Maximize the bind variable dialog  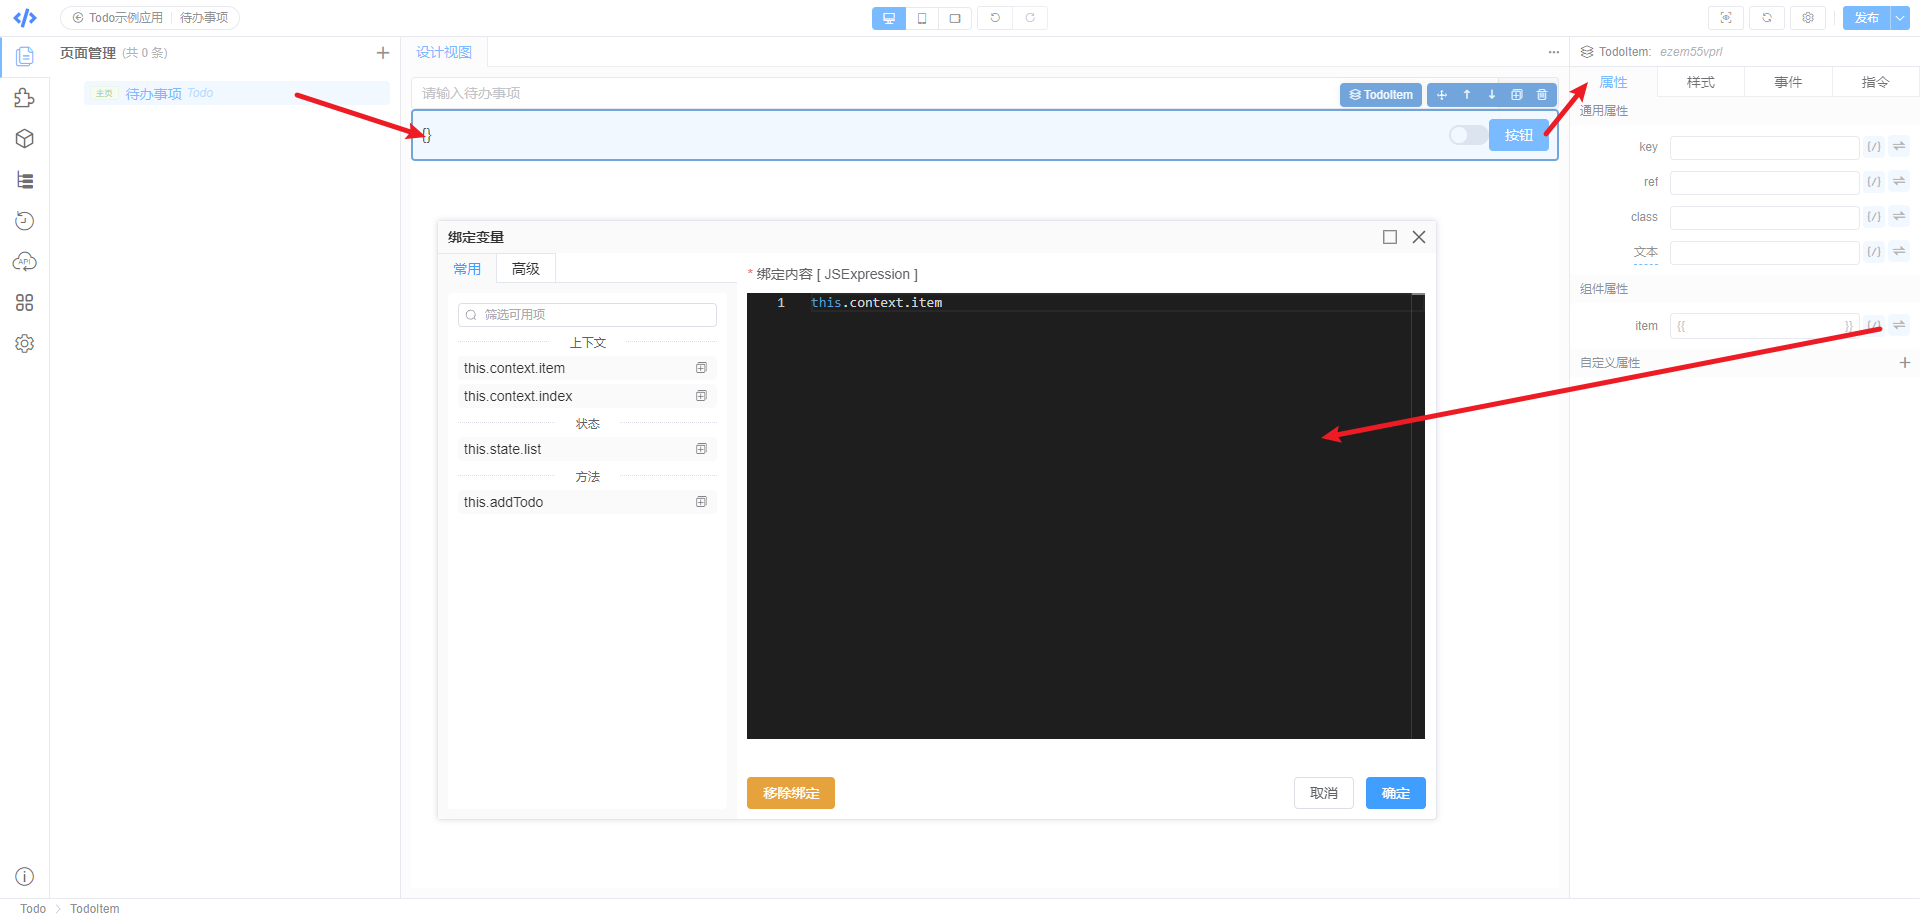coord(1390,237)
